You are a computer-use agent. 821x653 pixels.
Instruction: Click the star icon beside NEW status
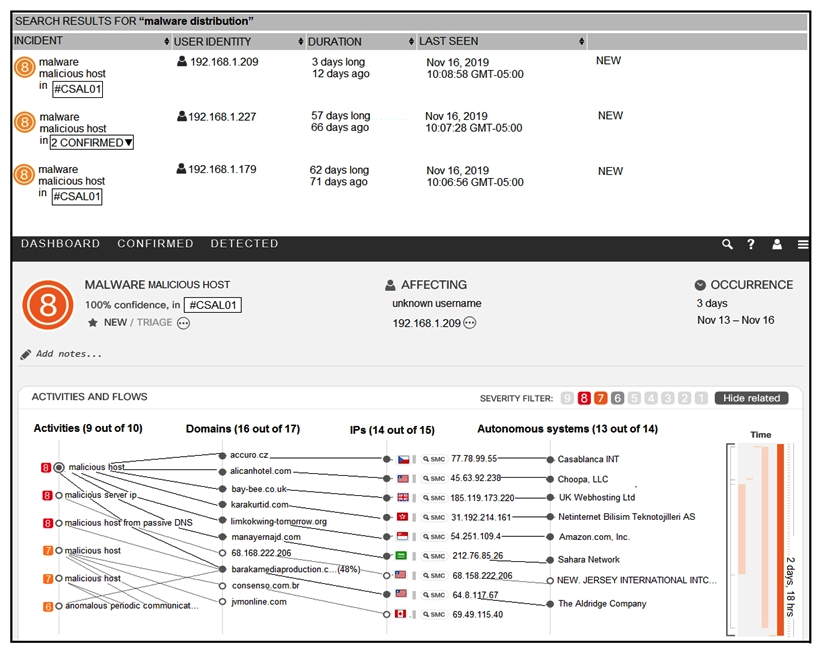pos(93,323)
